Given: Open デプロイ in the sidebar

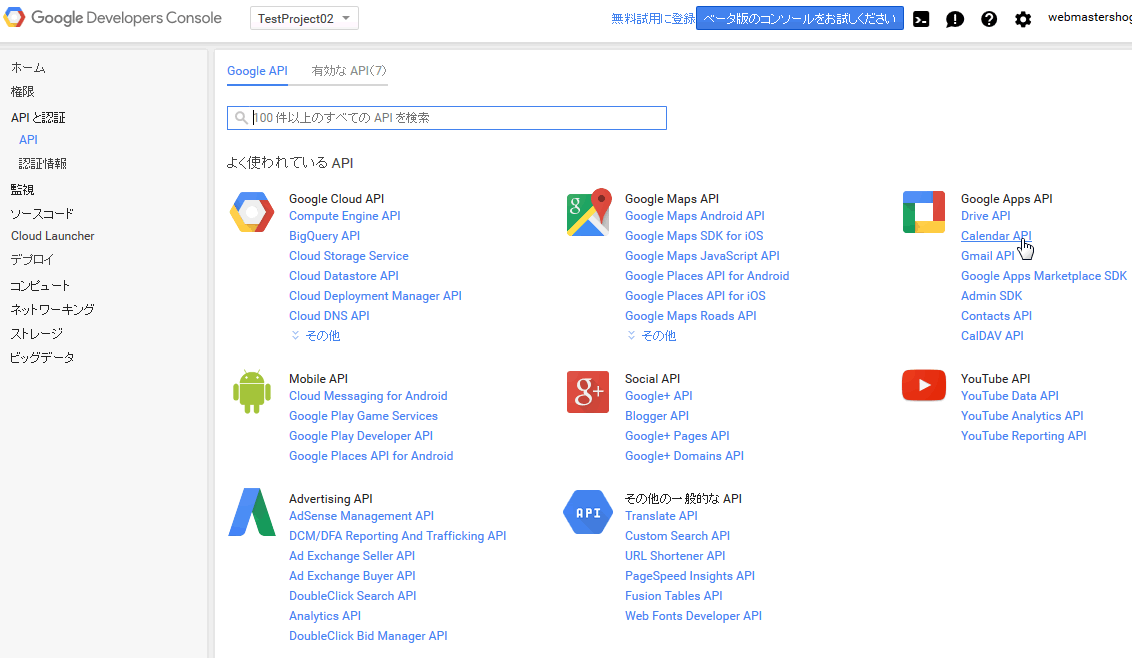Looking at the screenshot, I should pyautogui.click(x=32, y=260).
